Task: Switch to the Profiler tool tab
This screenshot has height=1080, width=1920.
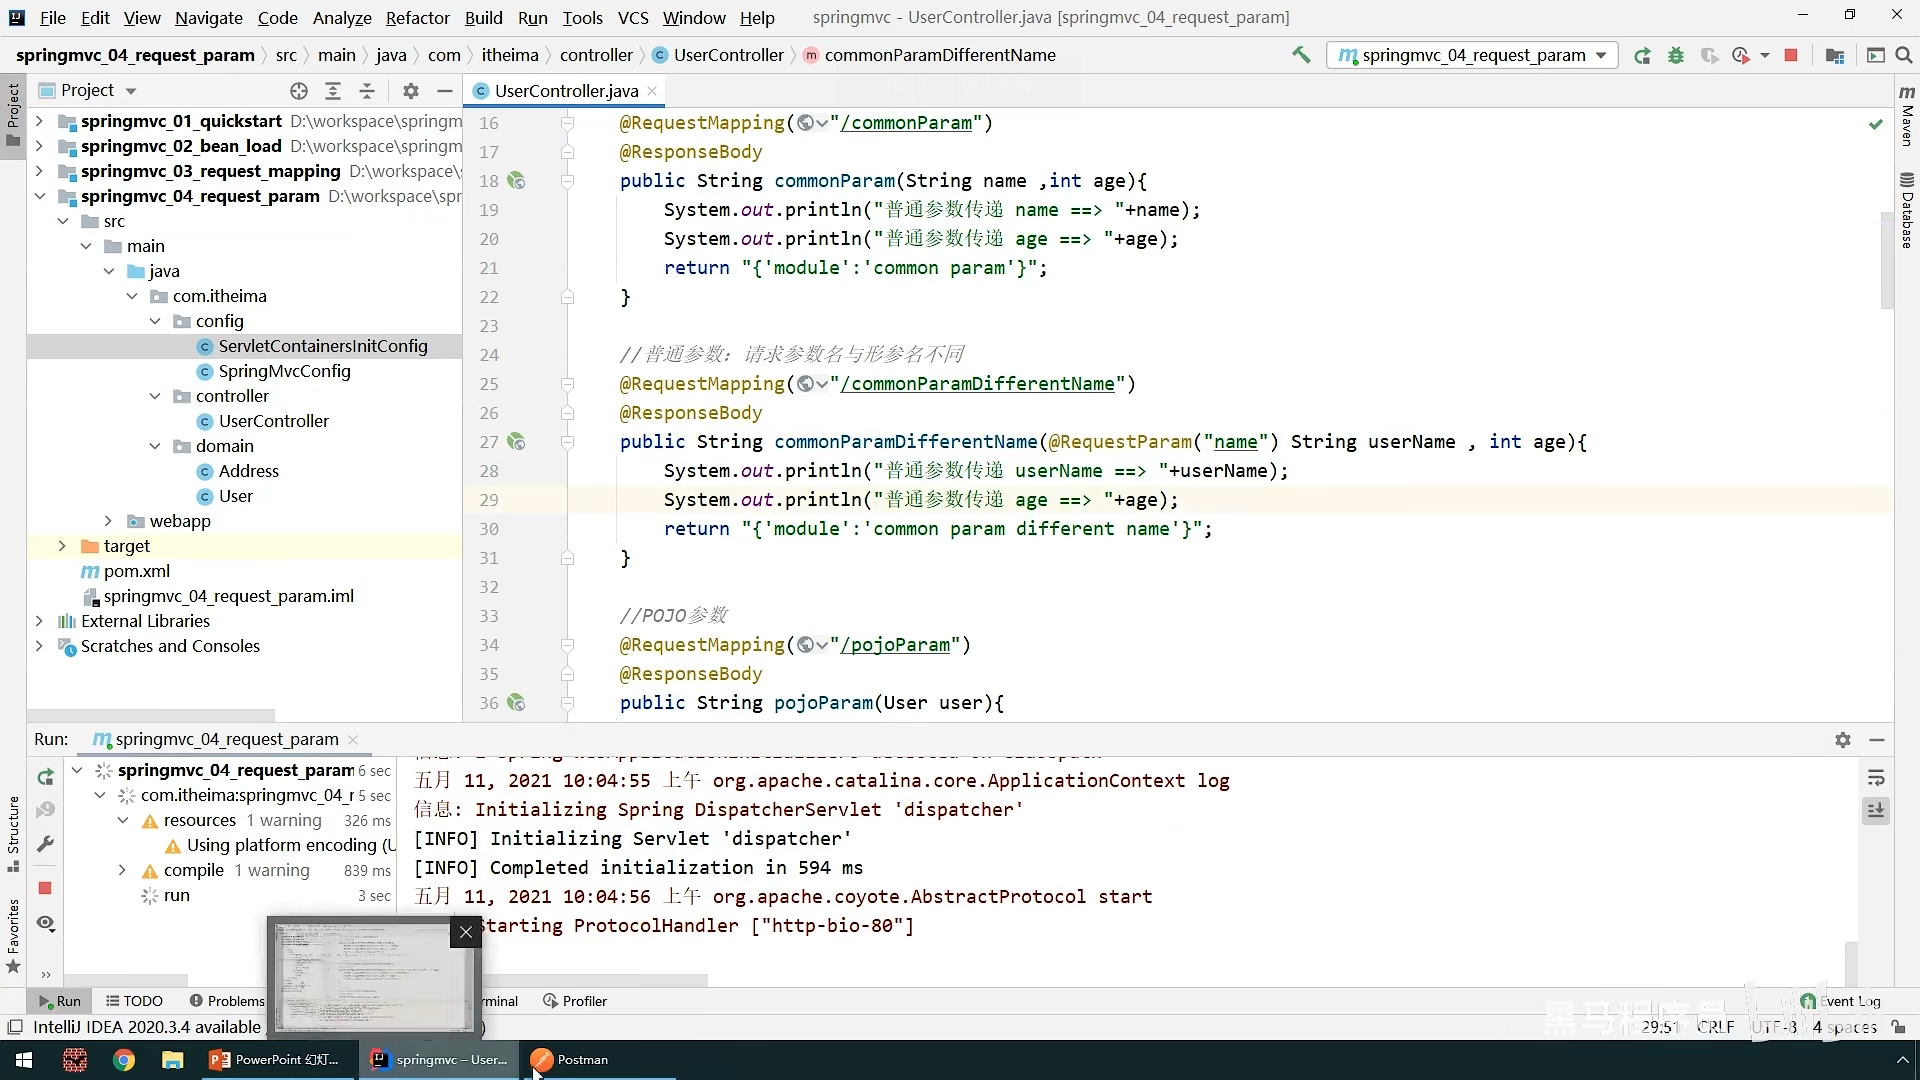Action: [x=575, y=1001]
